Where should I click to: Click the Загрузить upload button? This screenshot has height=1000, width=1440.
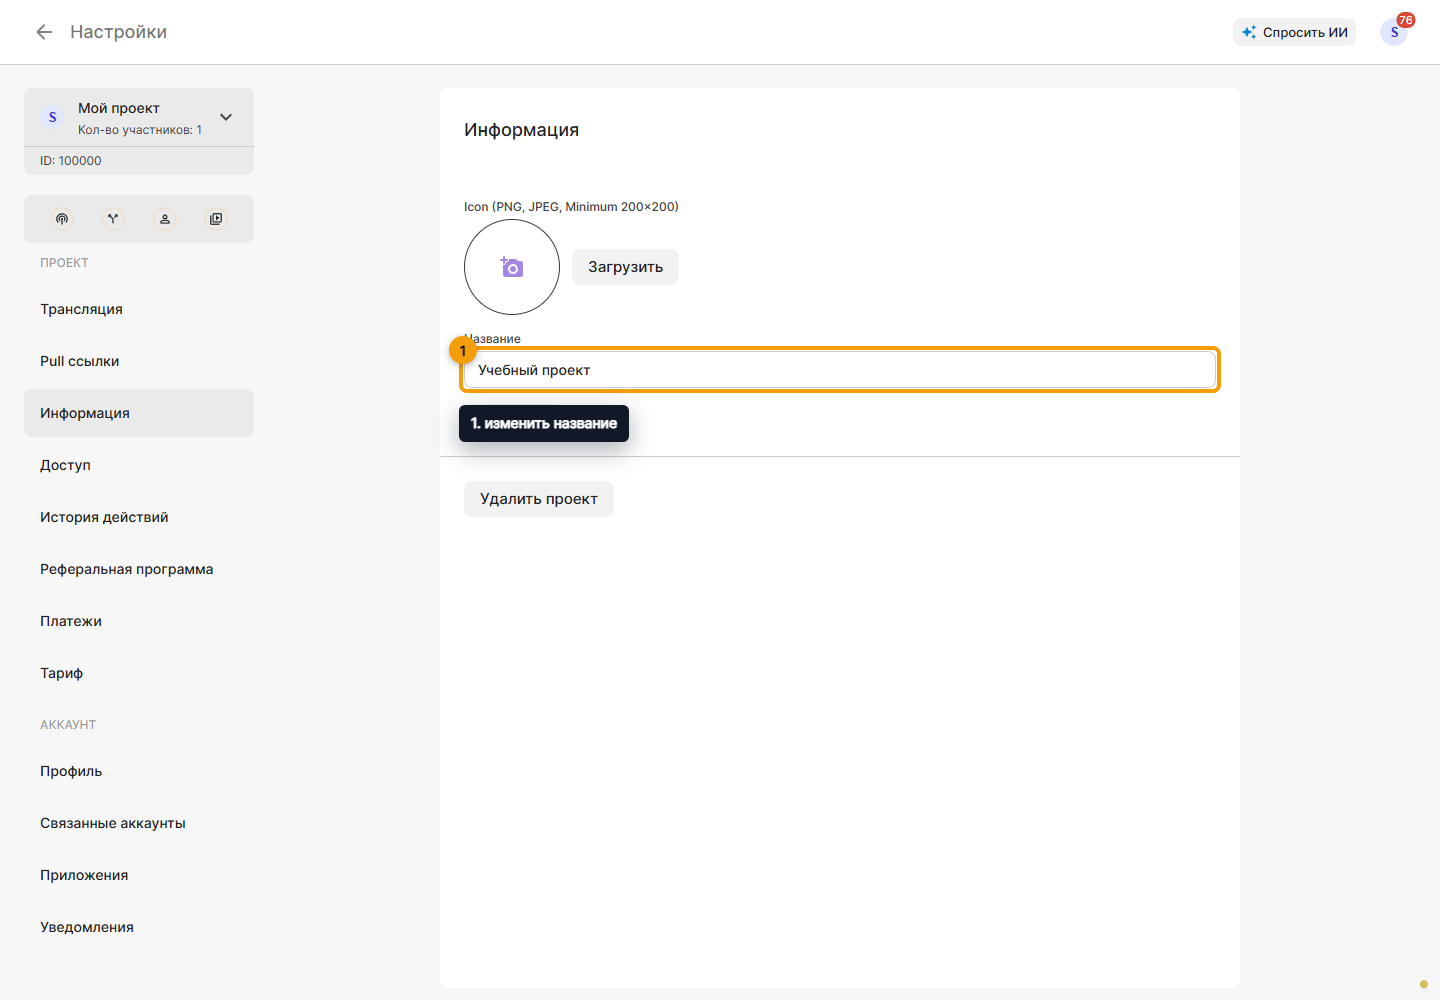(625, 267)
